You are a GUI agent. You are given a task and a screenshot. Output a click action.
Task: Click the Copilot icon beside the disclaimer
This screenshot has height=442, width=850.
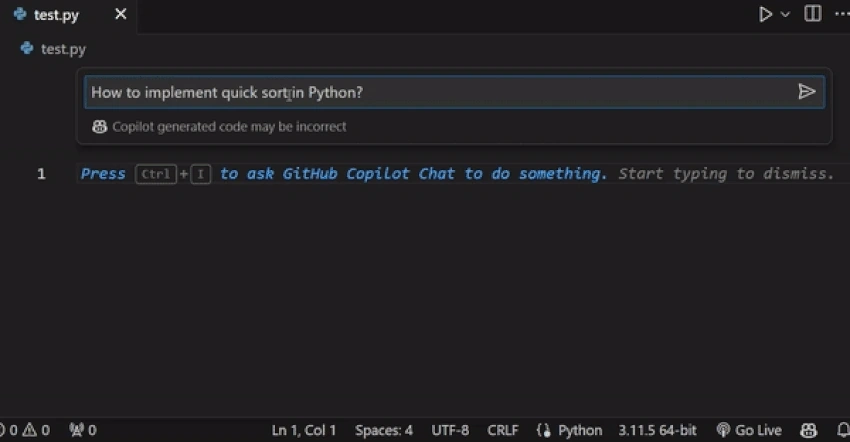coord(99,126)
